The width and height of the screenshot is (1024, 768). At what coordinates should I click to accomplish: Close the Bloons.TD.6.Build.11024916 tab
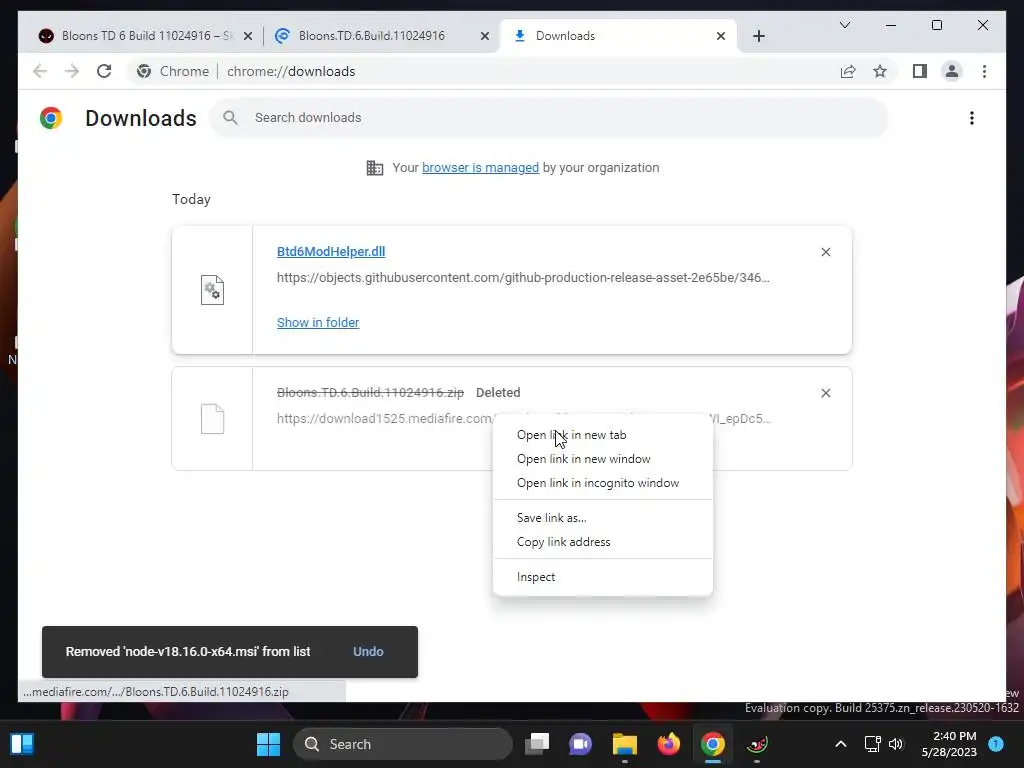[485, 36]
